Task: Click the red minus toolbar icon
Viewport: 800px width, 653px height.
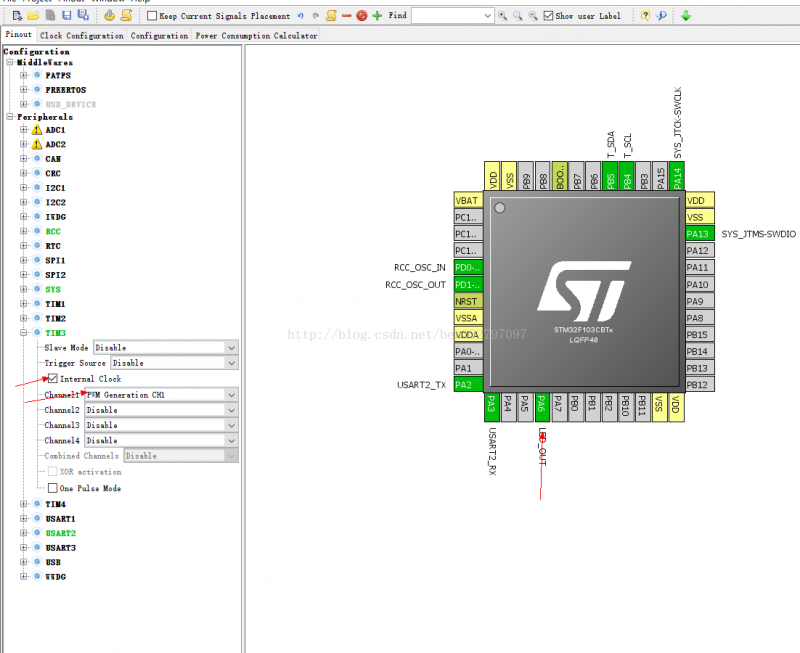Action: pos(346,16)
